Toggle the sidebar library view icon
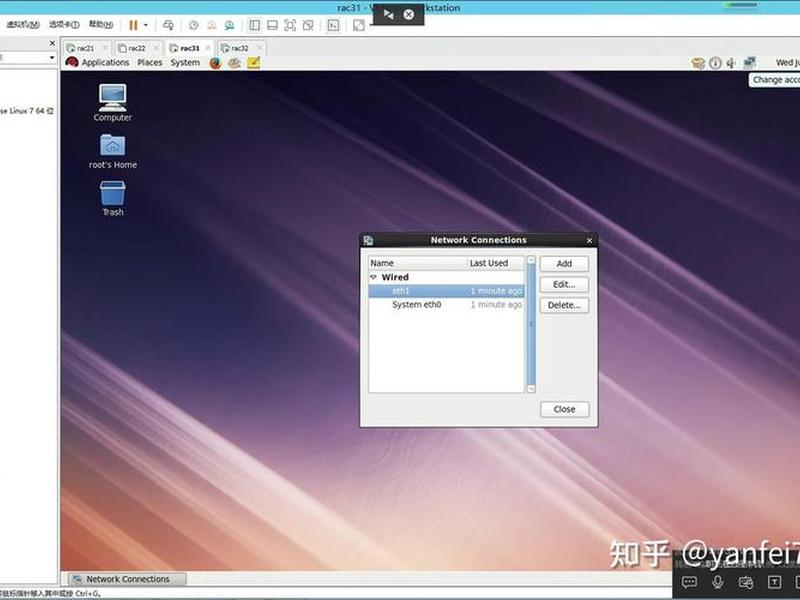The image size is (800, 600). [x=255, y=25]
